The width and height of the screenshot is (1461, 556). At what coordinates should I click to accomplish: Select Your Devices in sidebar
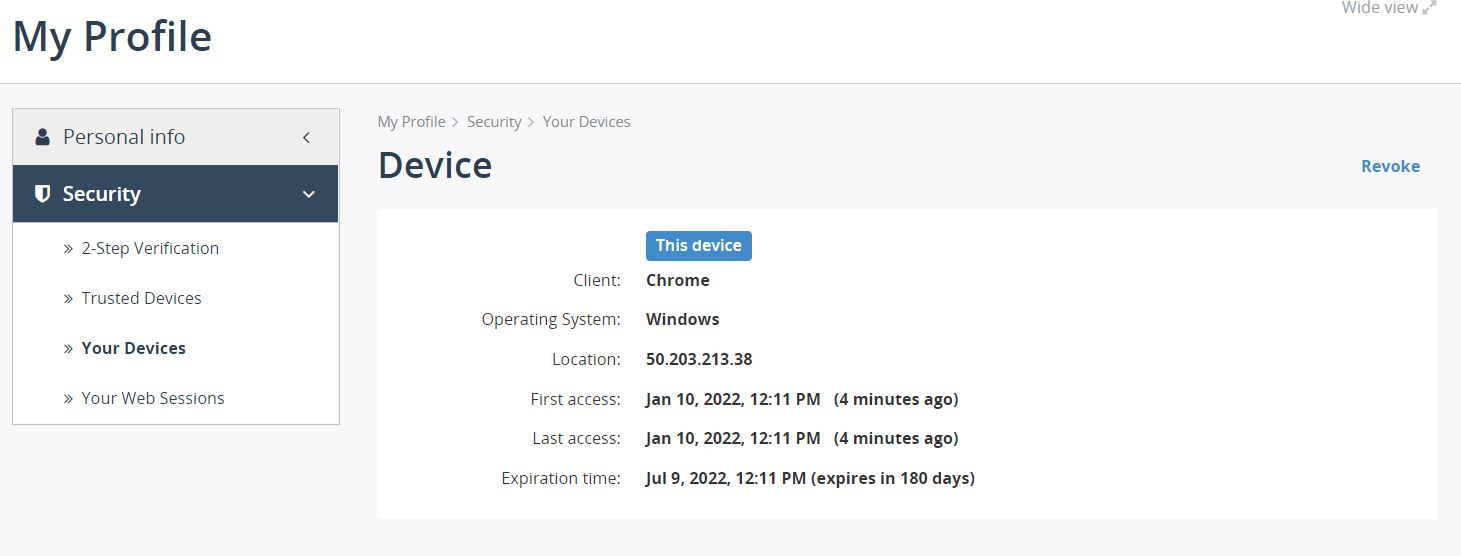pos(134,348)
